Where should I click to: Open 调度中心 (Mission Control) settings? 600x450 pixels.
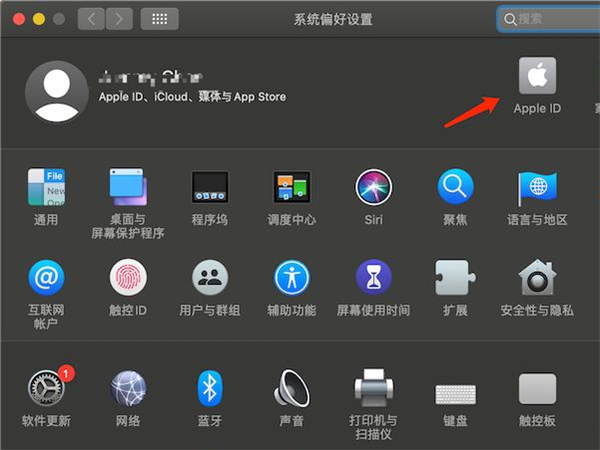pyautogui.click(x=292, y=187)
